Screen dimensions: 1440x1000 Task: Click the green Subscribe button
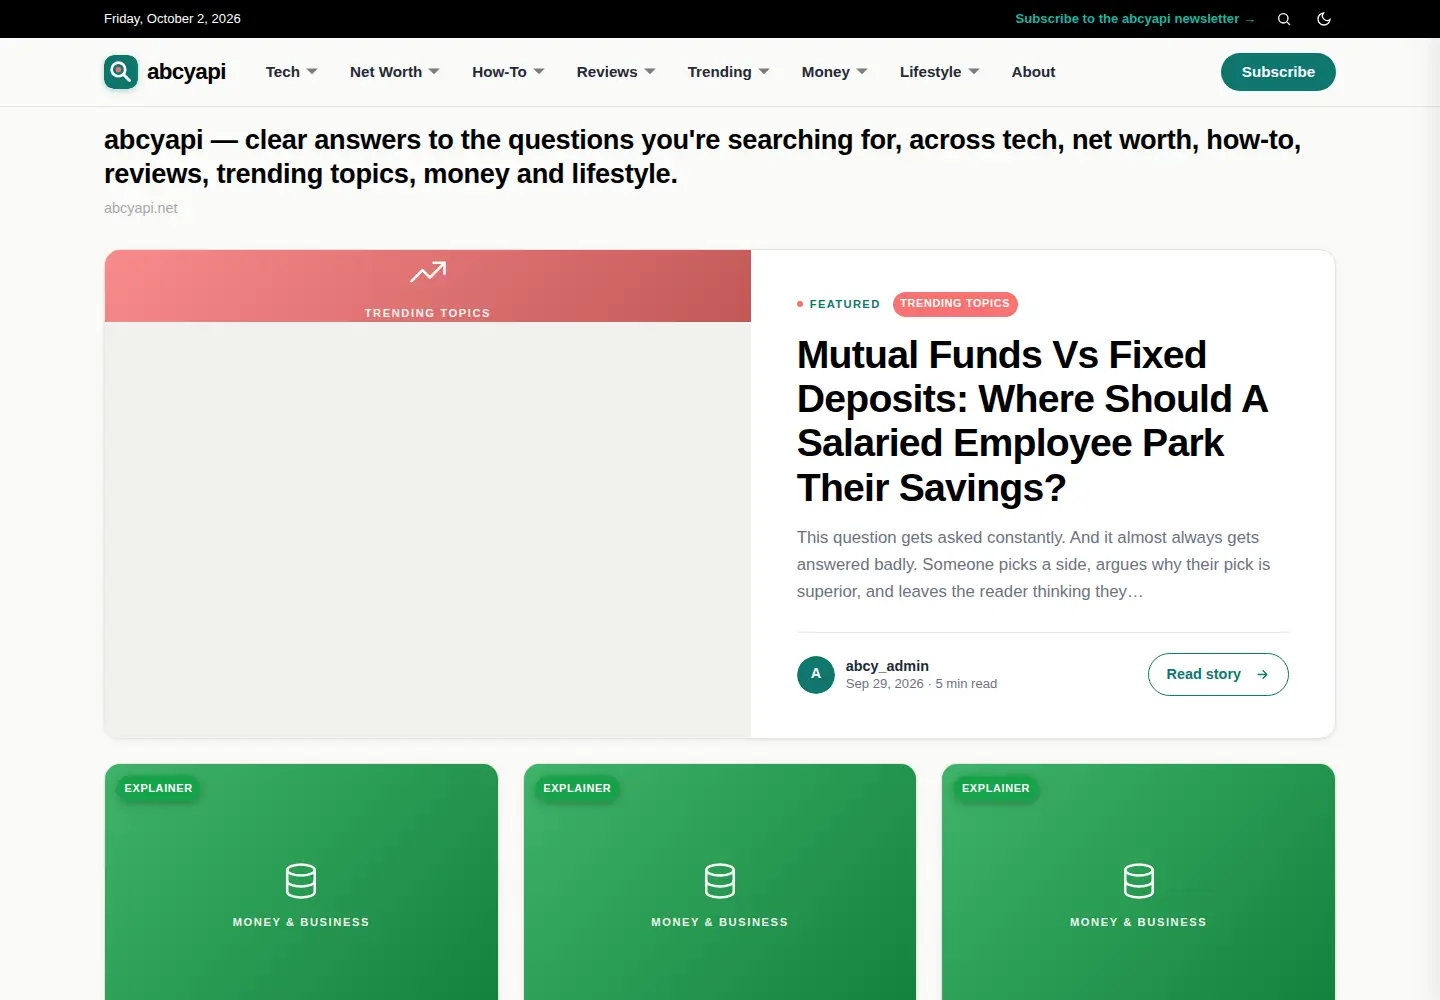click(x=1278, y=72)
